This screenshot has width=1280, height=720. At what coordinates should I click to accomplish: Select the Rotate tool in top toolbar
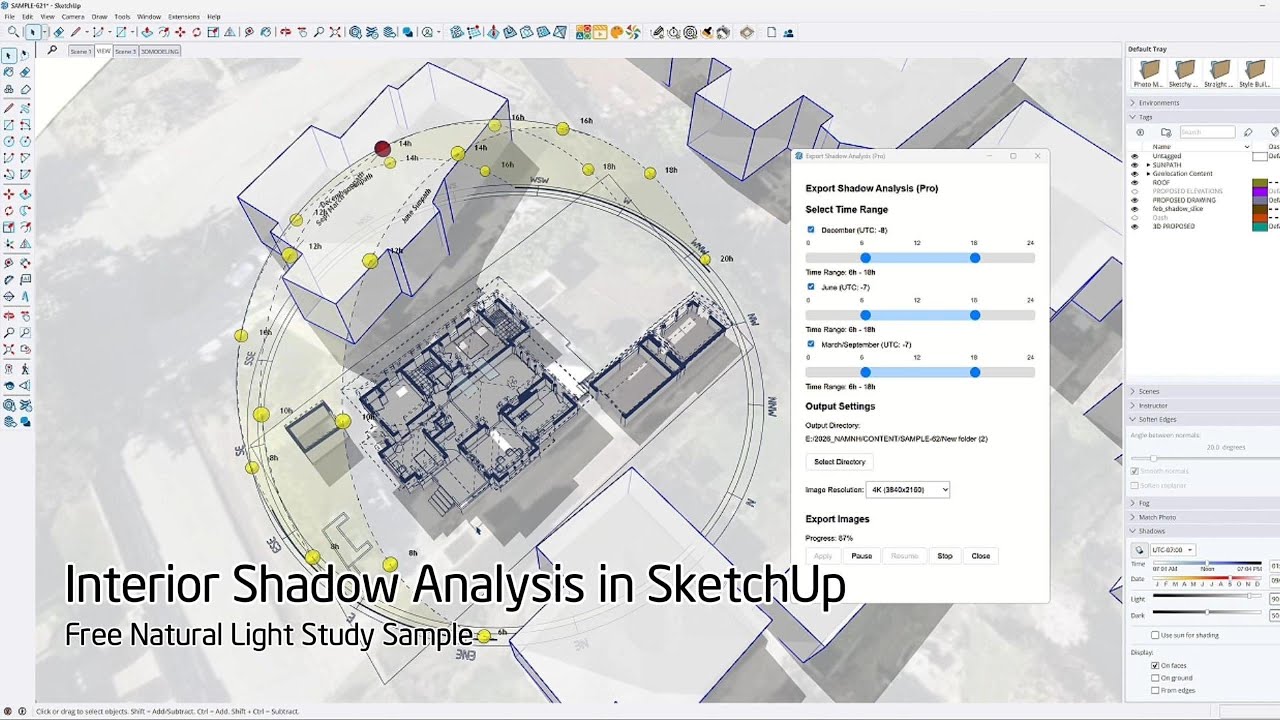click(197, 32)
